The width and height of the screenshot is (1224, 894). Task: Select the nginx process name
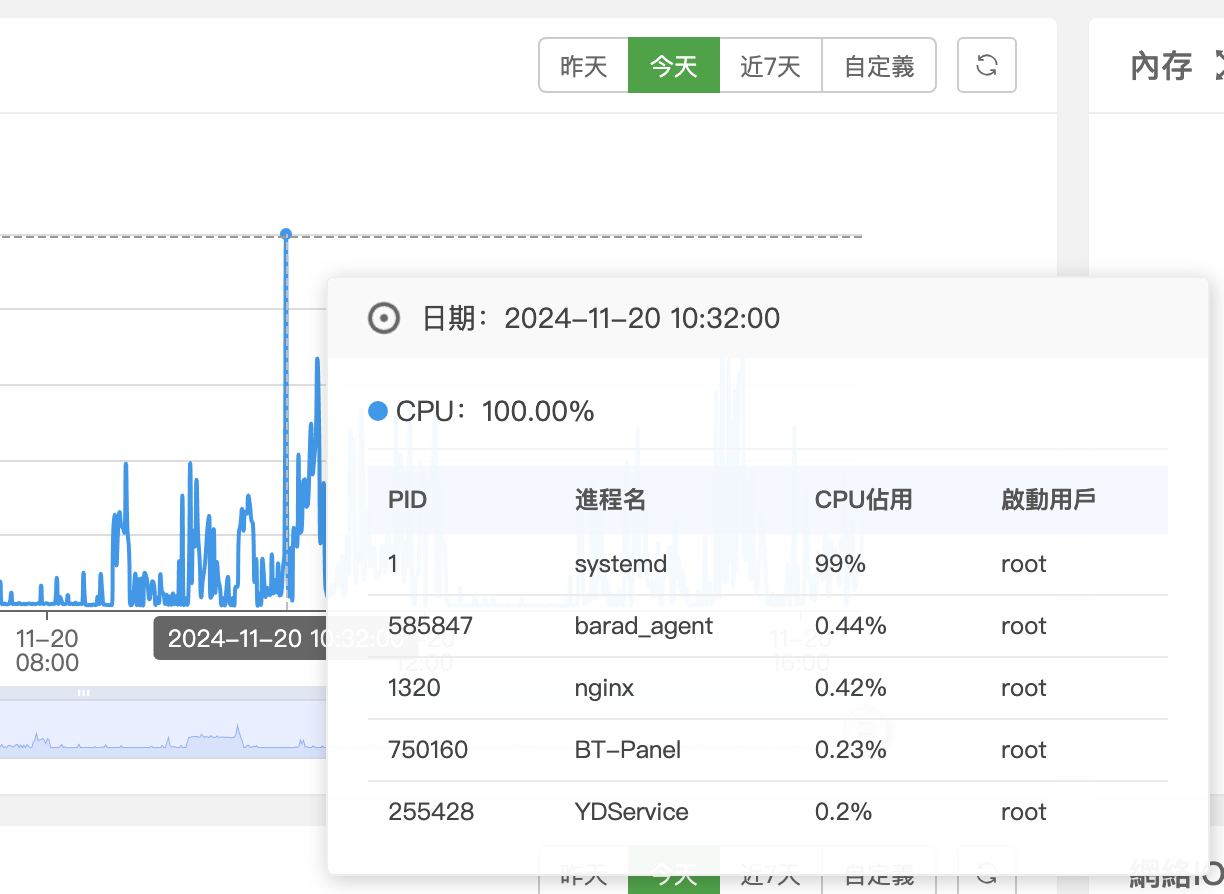[604, 688]
